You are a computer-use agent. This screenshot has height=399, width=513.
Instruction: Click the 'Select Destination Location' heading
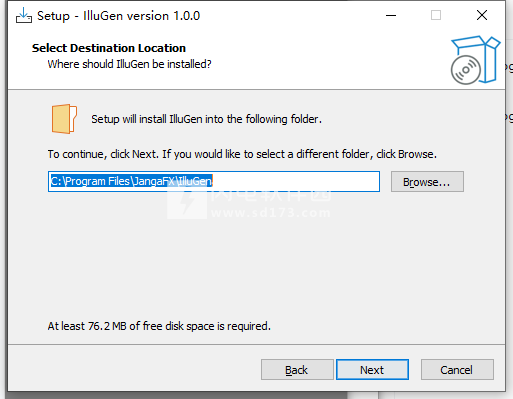[109, 48]
